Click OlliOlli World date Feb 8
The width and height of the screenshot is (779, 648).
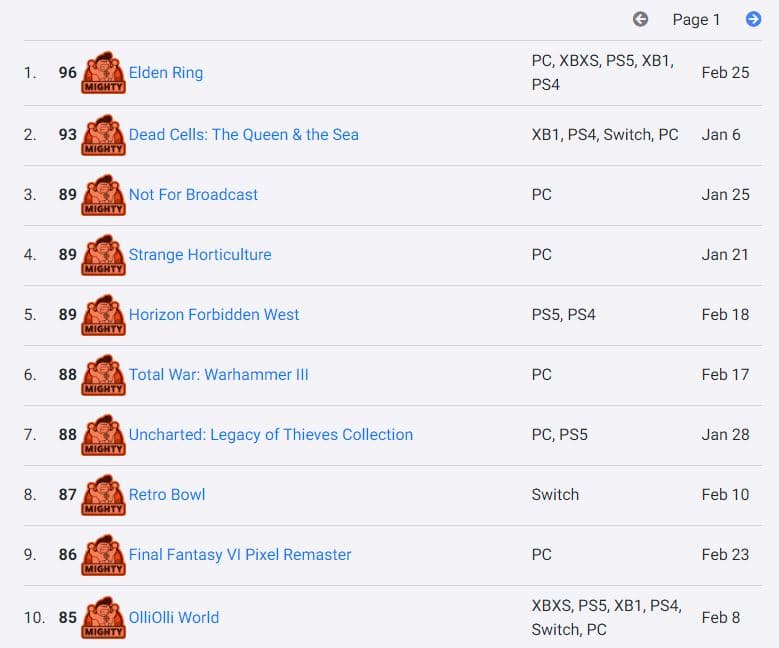[721, 618]
